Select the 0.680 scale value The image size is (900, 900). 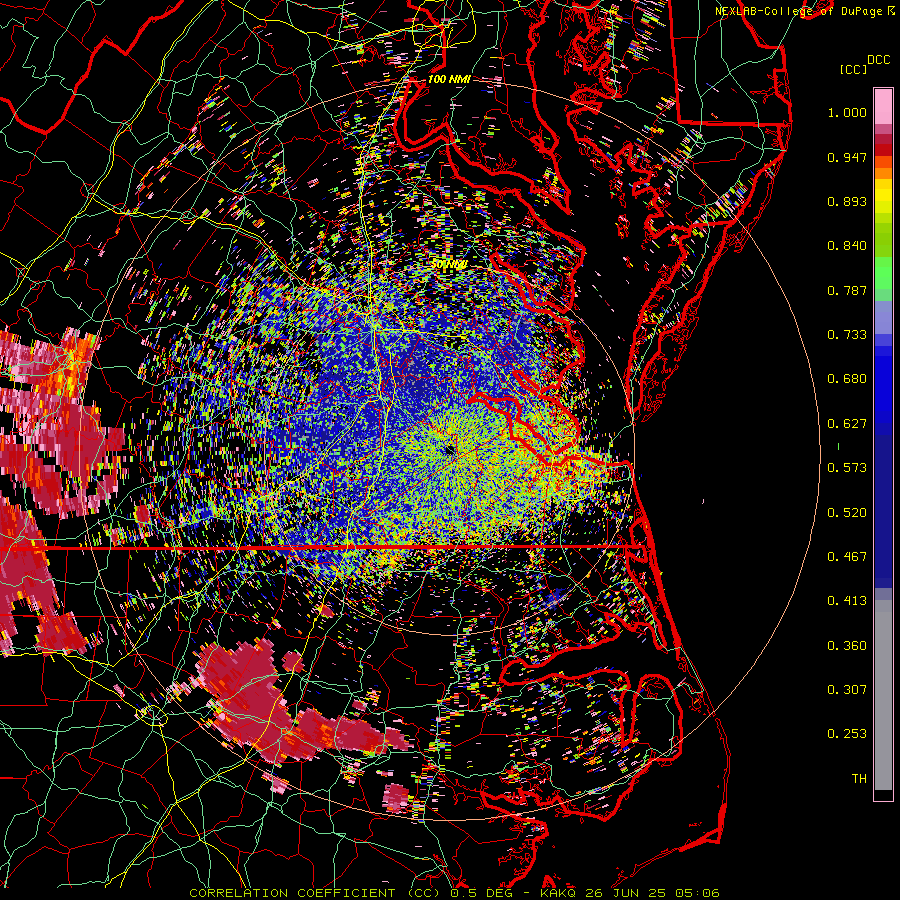pos(847,379)
